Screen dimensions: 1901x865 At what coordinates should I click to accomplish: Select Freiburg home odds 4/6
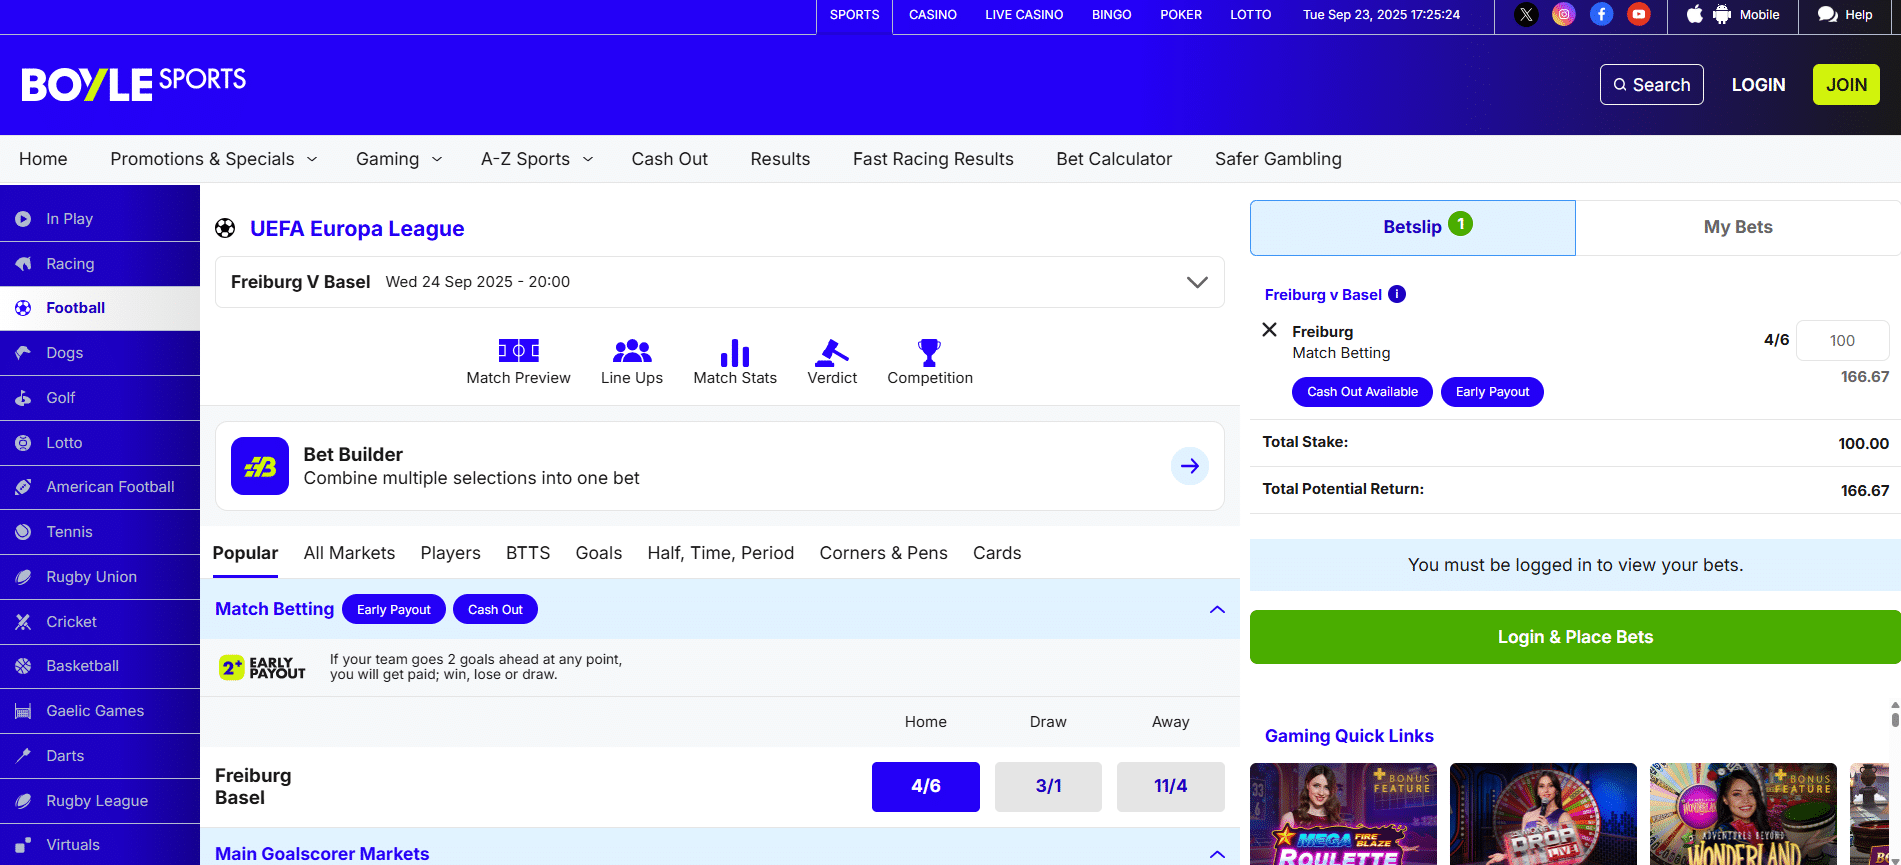(x=926, y=786)
